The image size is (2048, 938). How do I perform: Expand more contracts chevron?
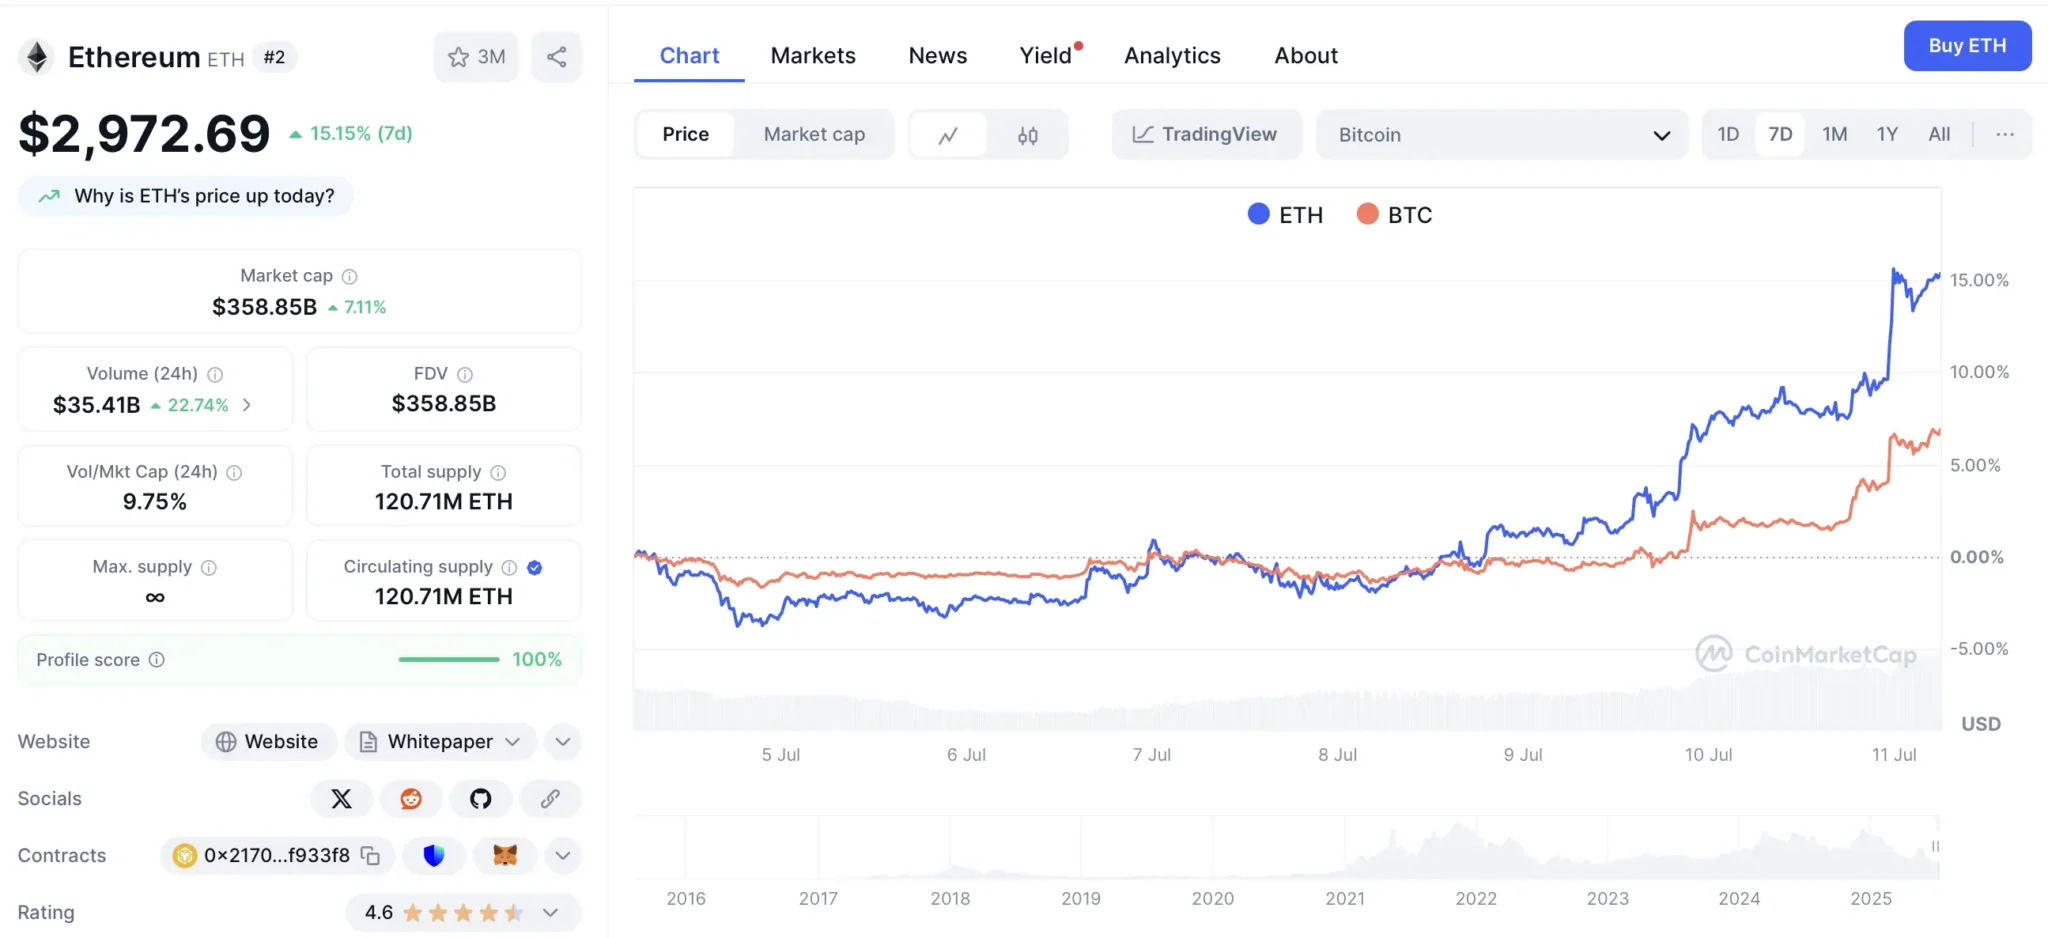(x=563, y=856)
